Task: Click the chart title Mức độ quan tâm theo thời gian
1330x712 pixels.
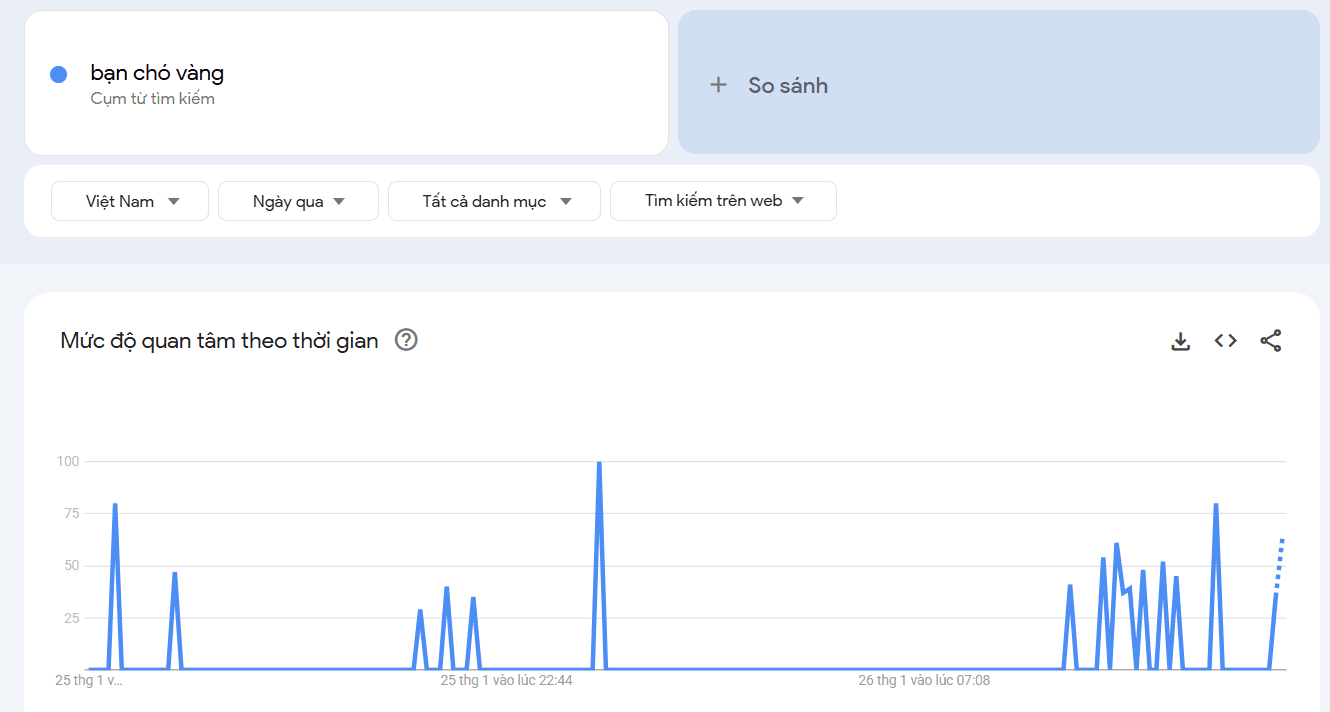Action: click(x=220, y=341)
